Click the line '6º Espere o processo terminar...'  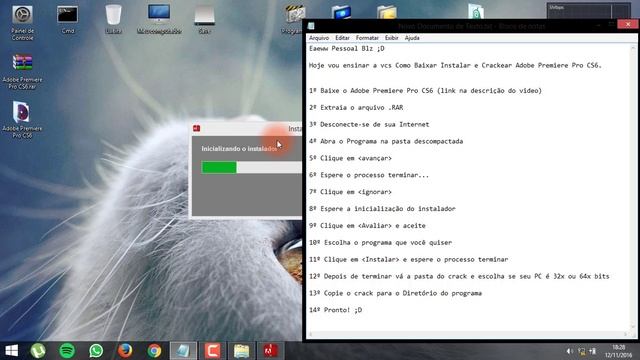[369, 175]
